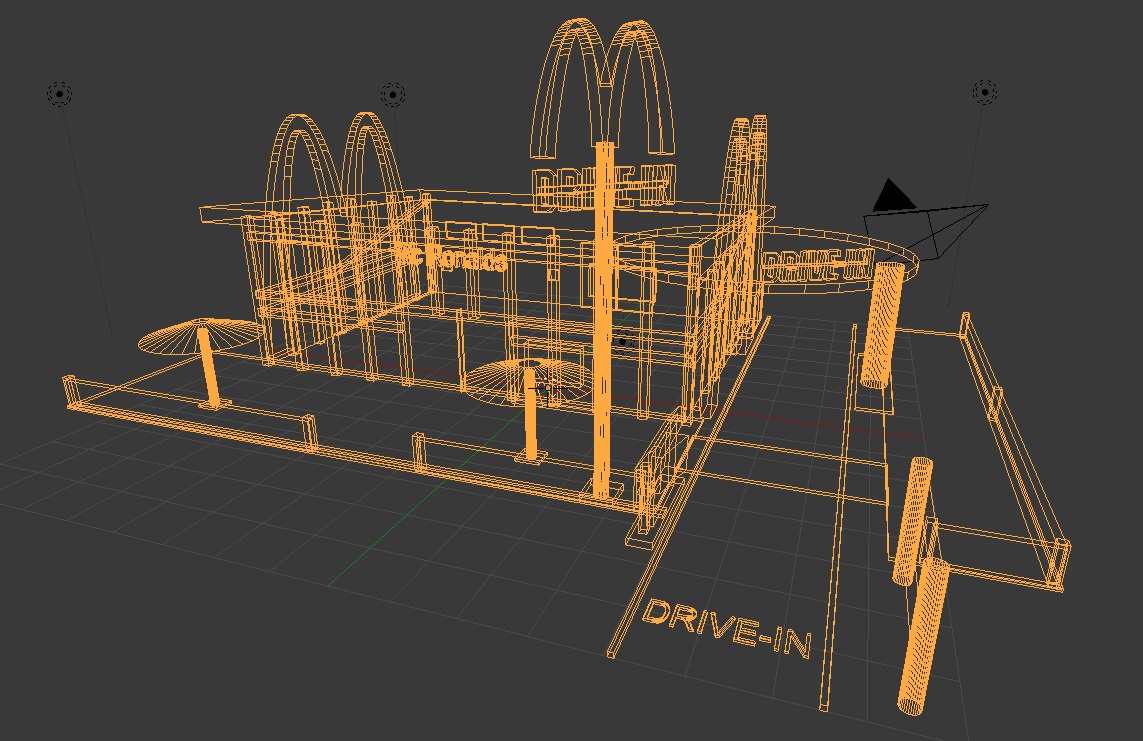
Task: Select the top-right point lamp icon
Action: tap(984, 92)
